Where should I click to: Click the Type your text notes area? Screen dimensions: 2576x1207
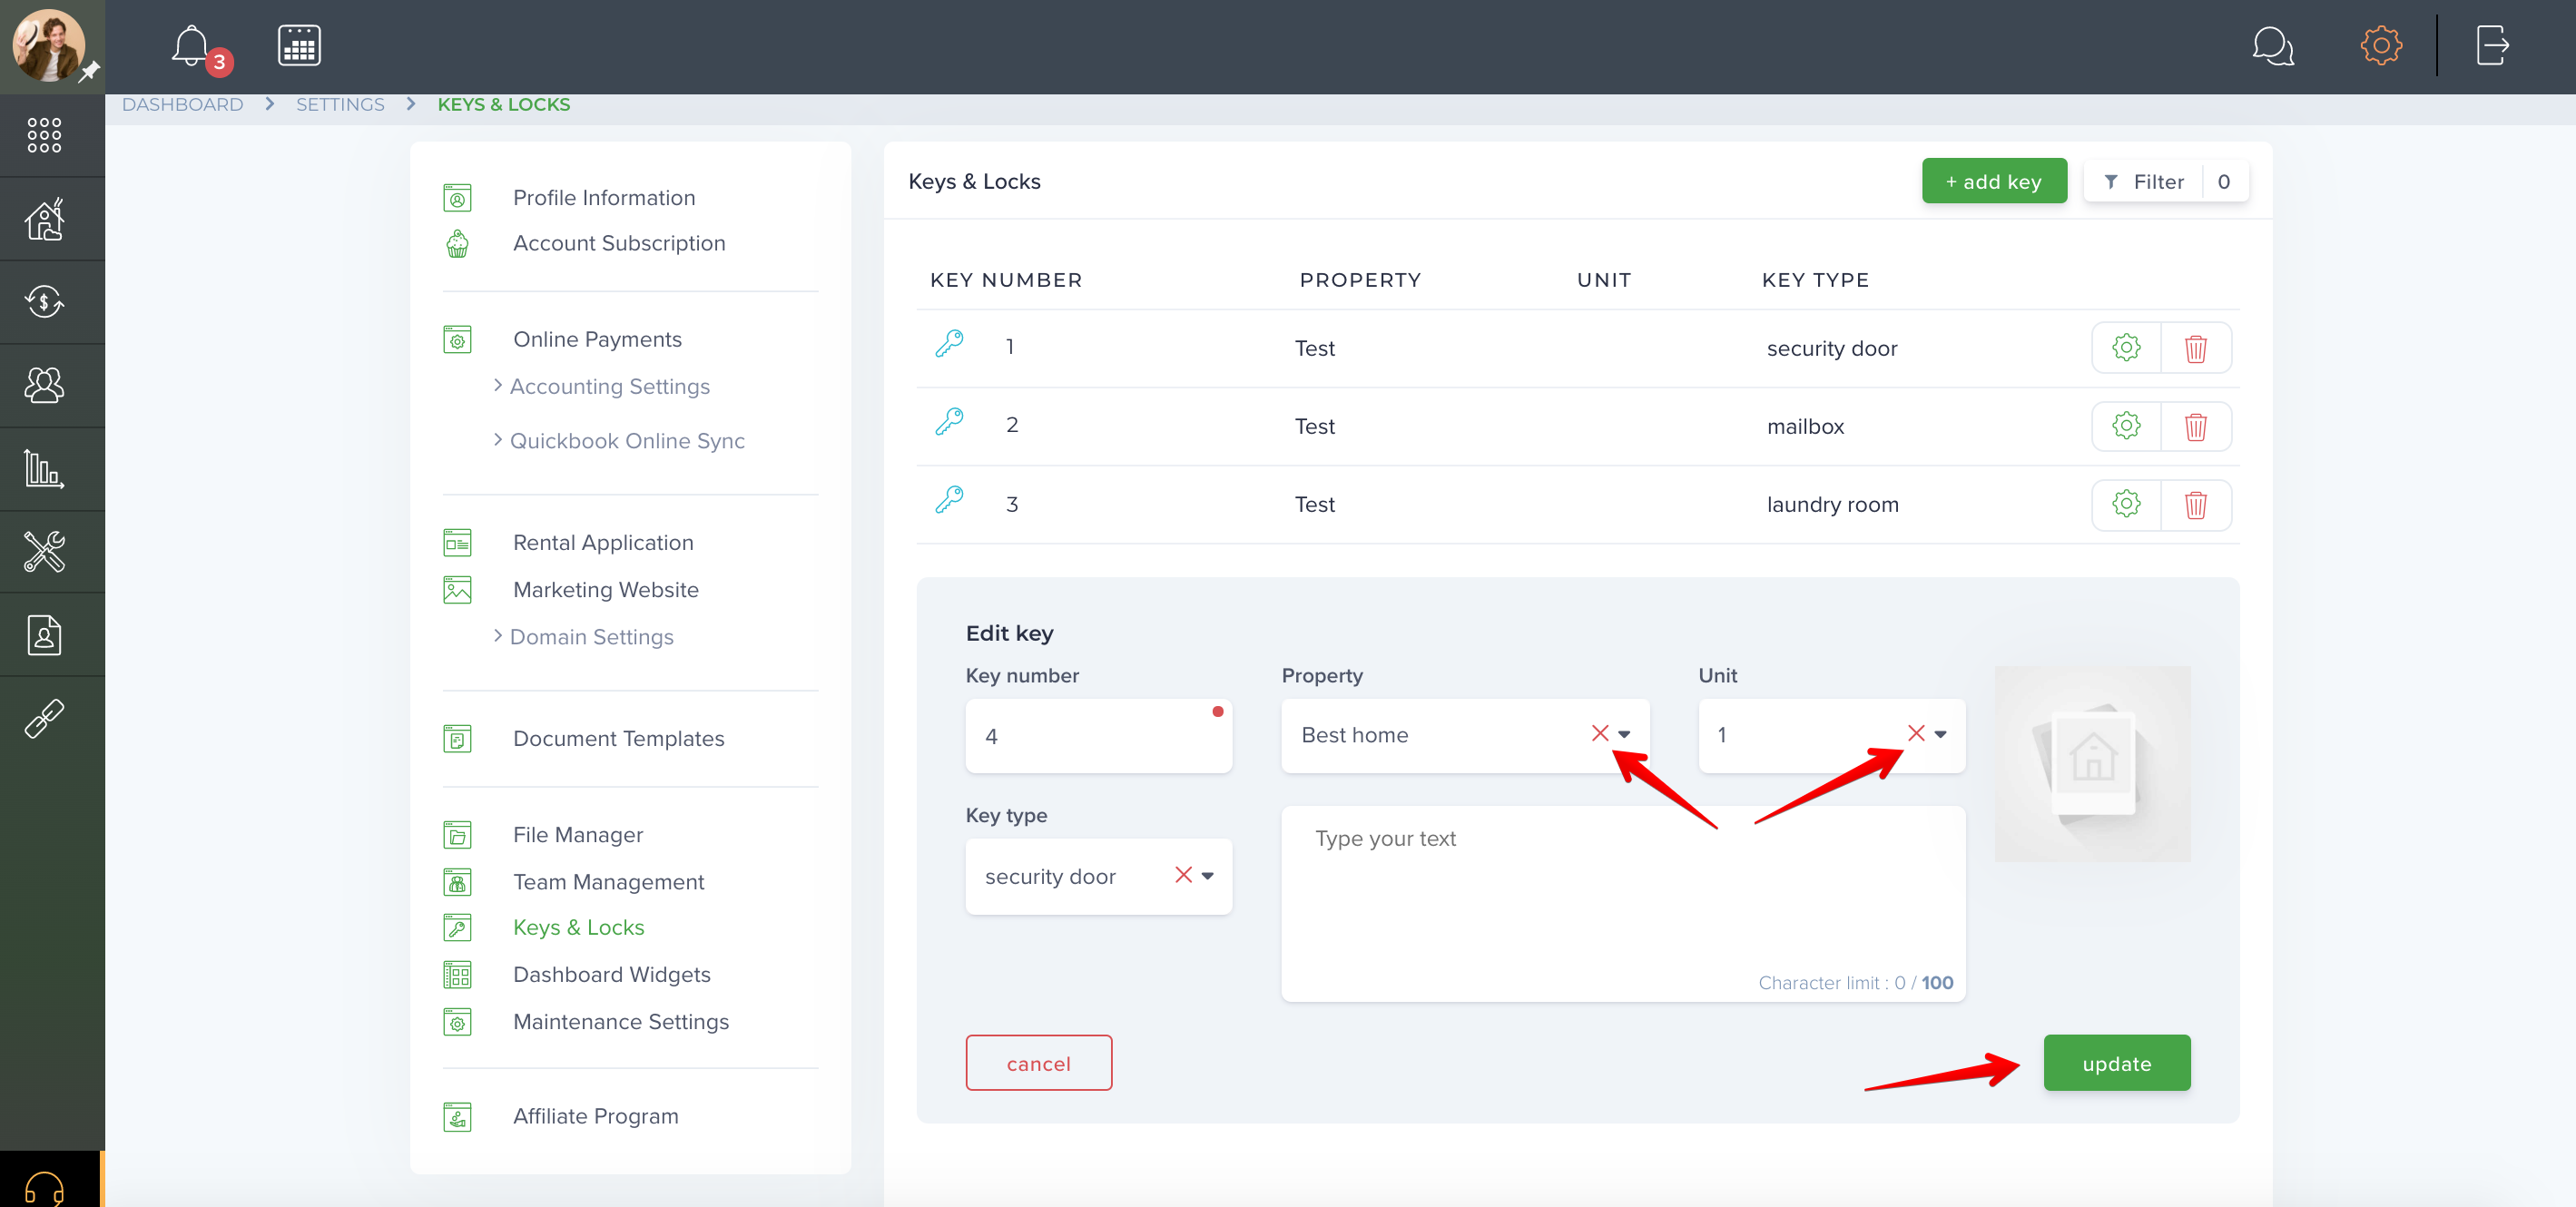click(x=1623, y=904)
